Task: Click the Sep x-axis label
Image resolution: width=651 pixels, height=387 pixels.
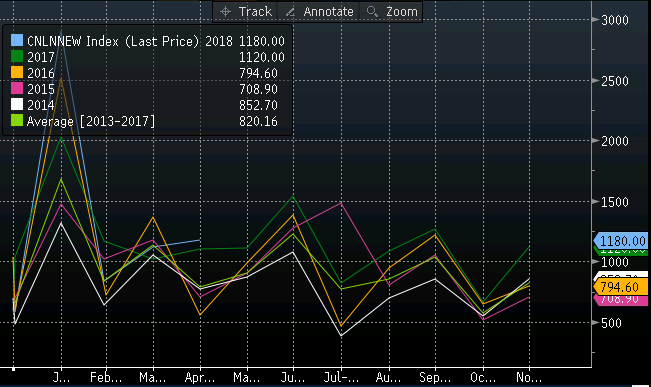Action: tap(435, 377)
